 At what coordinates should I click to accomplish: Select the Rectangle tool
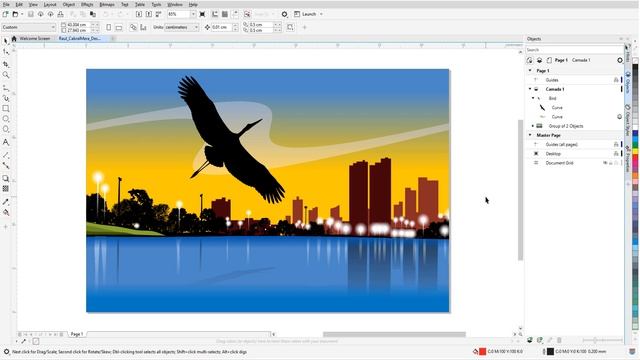click(x=6, y=109)
